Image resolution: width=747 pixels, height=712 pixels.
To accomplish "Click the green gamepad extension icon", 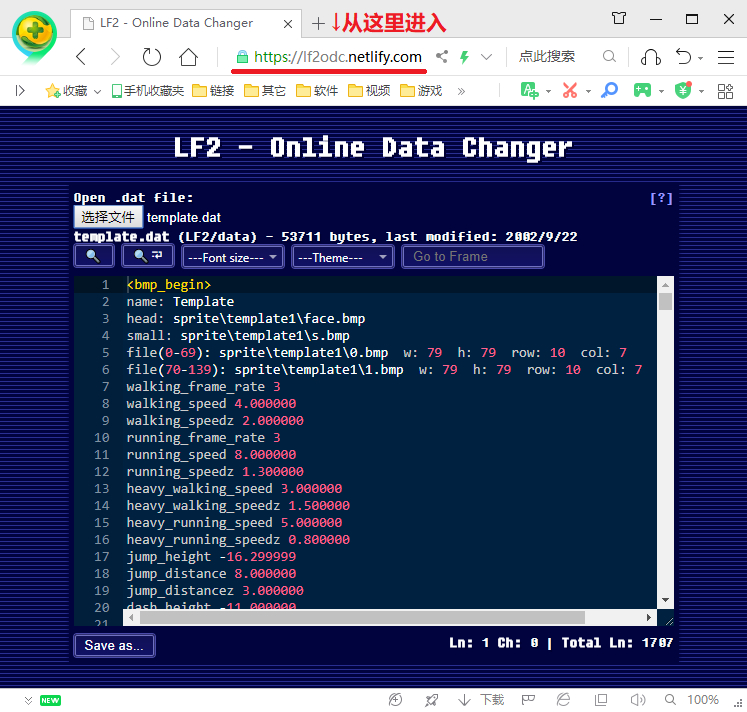I will (x=642, y=90).
